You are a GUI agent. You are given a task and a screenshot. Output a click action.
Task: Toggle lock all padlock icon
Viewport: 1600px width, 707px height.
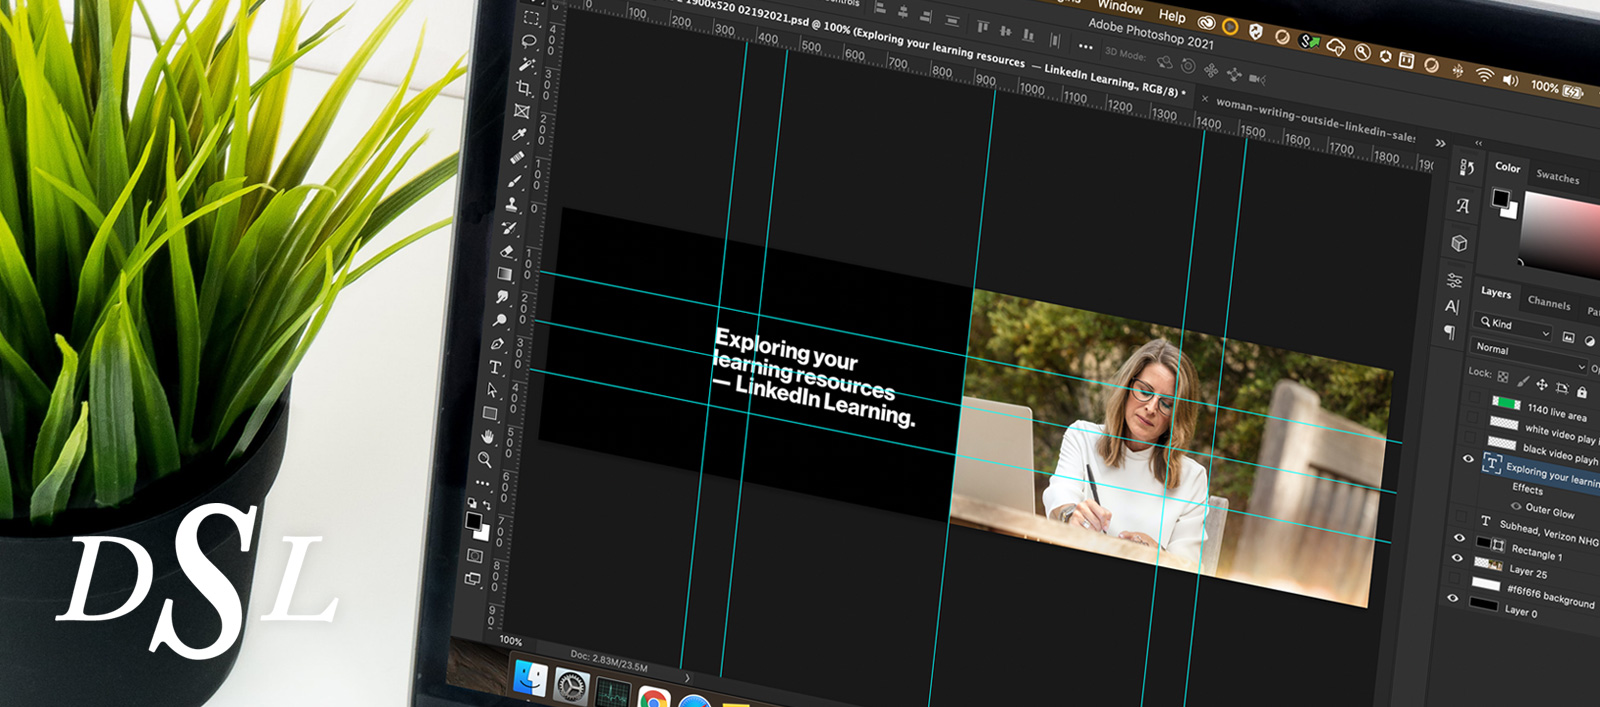point(1581,392)
